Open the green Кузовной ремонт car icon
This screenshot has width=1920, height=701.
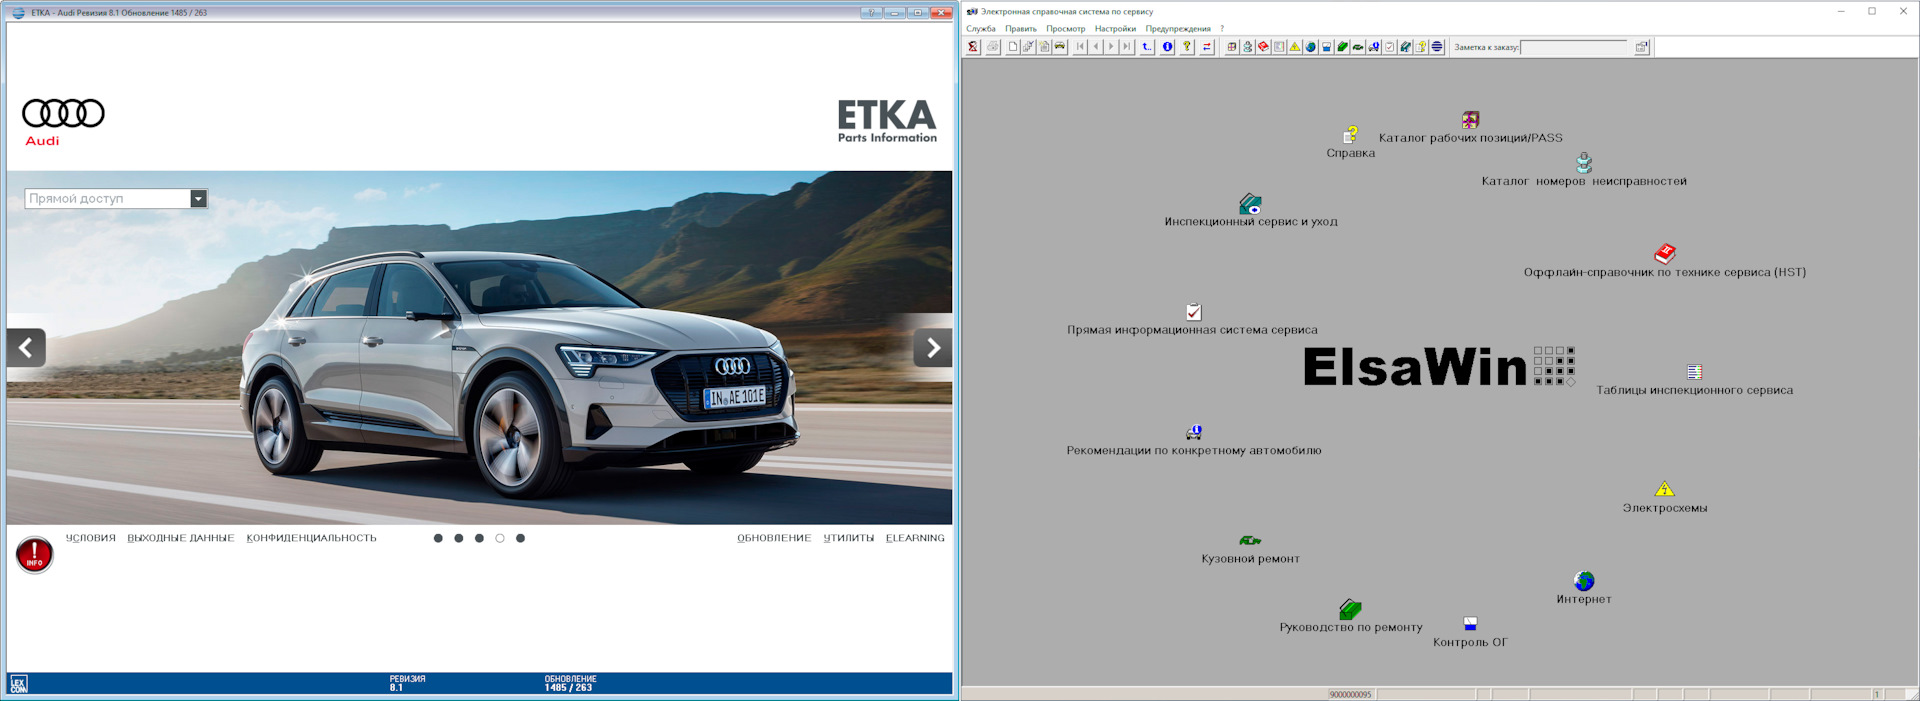point(1250,541)
